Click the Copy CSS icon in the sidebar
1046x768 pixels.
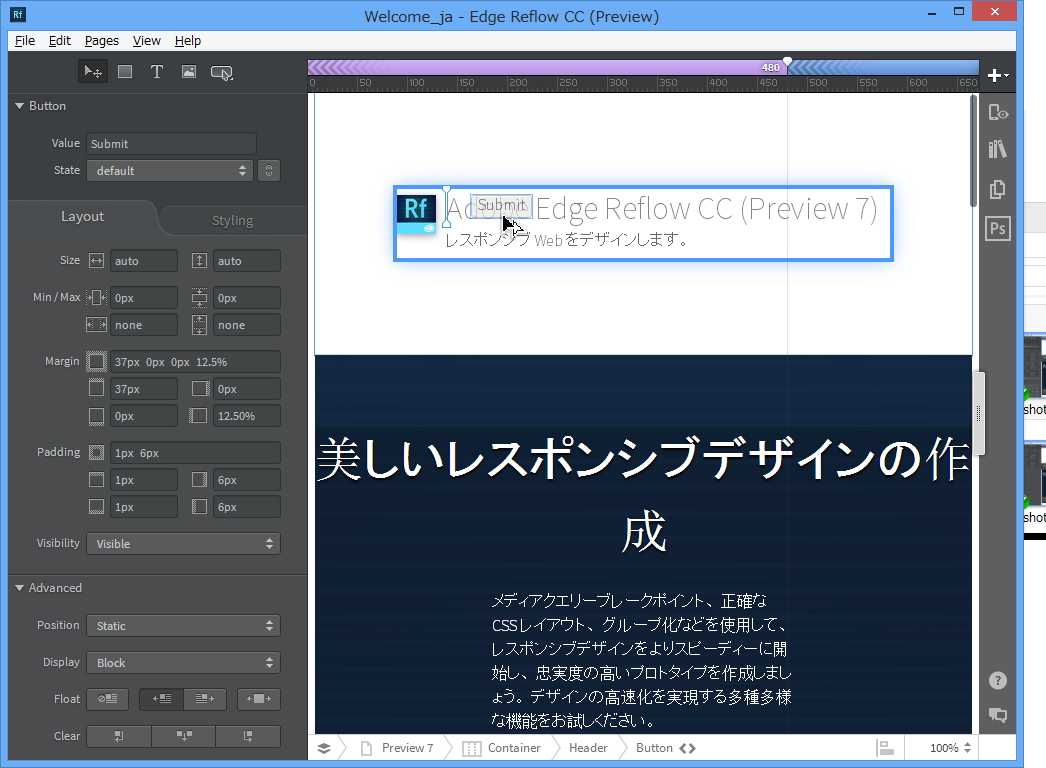[997, 188]
